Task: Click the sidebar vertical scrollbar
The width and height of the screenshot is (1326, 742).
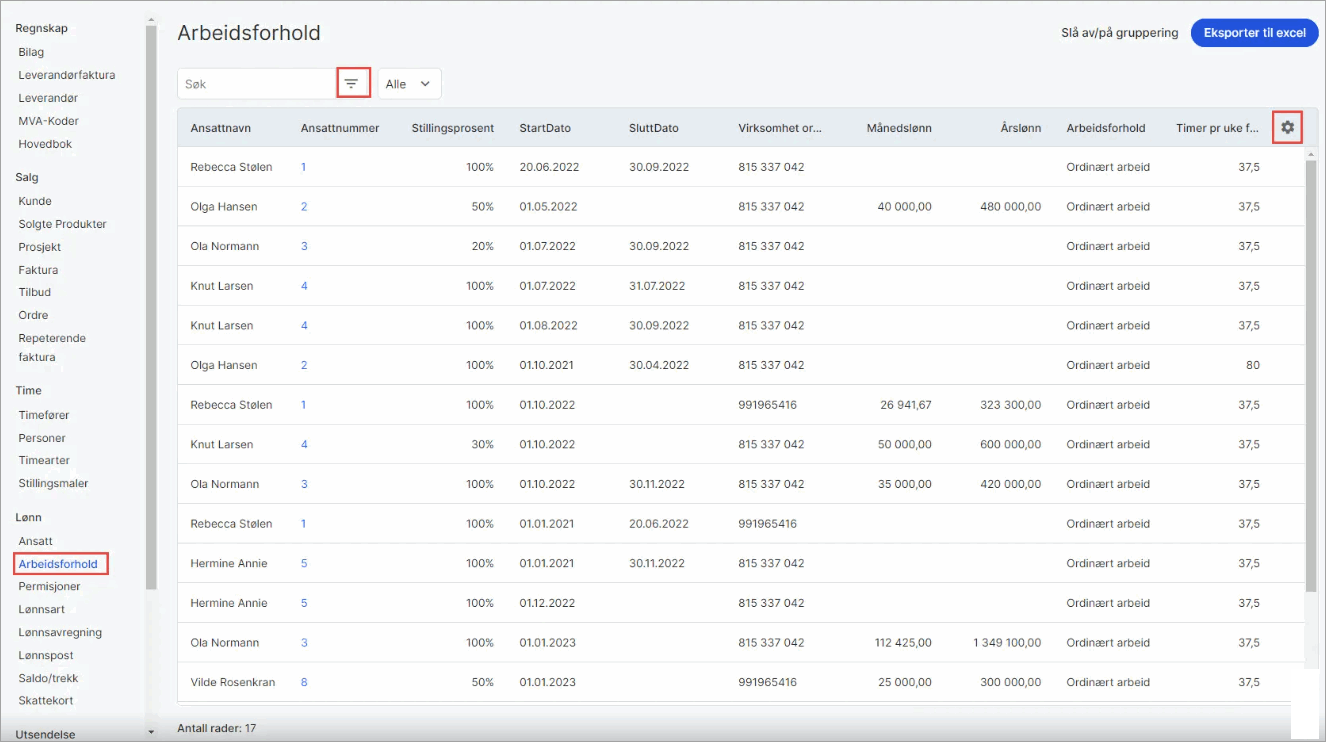Action: [151, 307]
